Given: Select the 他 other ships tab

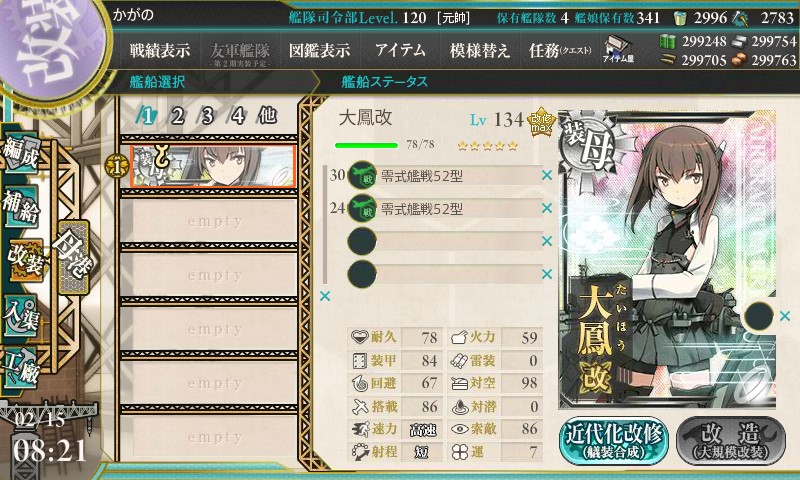Looking at the screenshot, I should [267, 116].
